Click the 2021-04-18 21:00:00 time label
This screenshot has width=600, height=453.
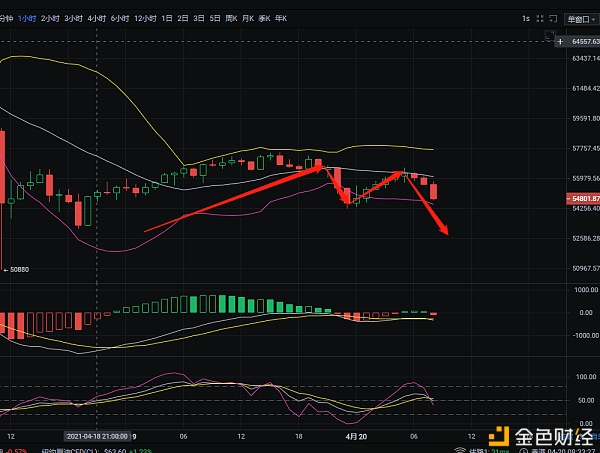click(97, 437)
